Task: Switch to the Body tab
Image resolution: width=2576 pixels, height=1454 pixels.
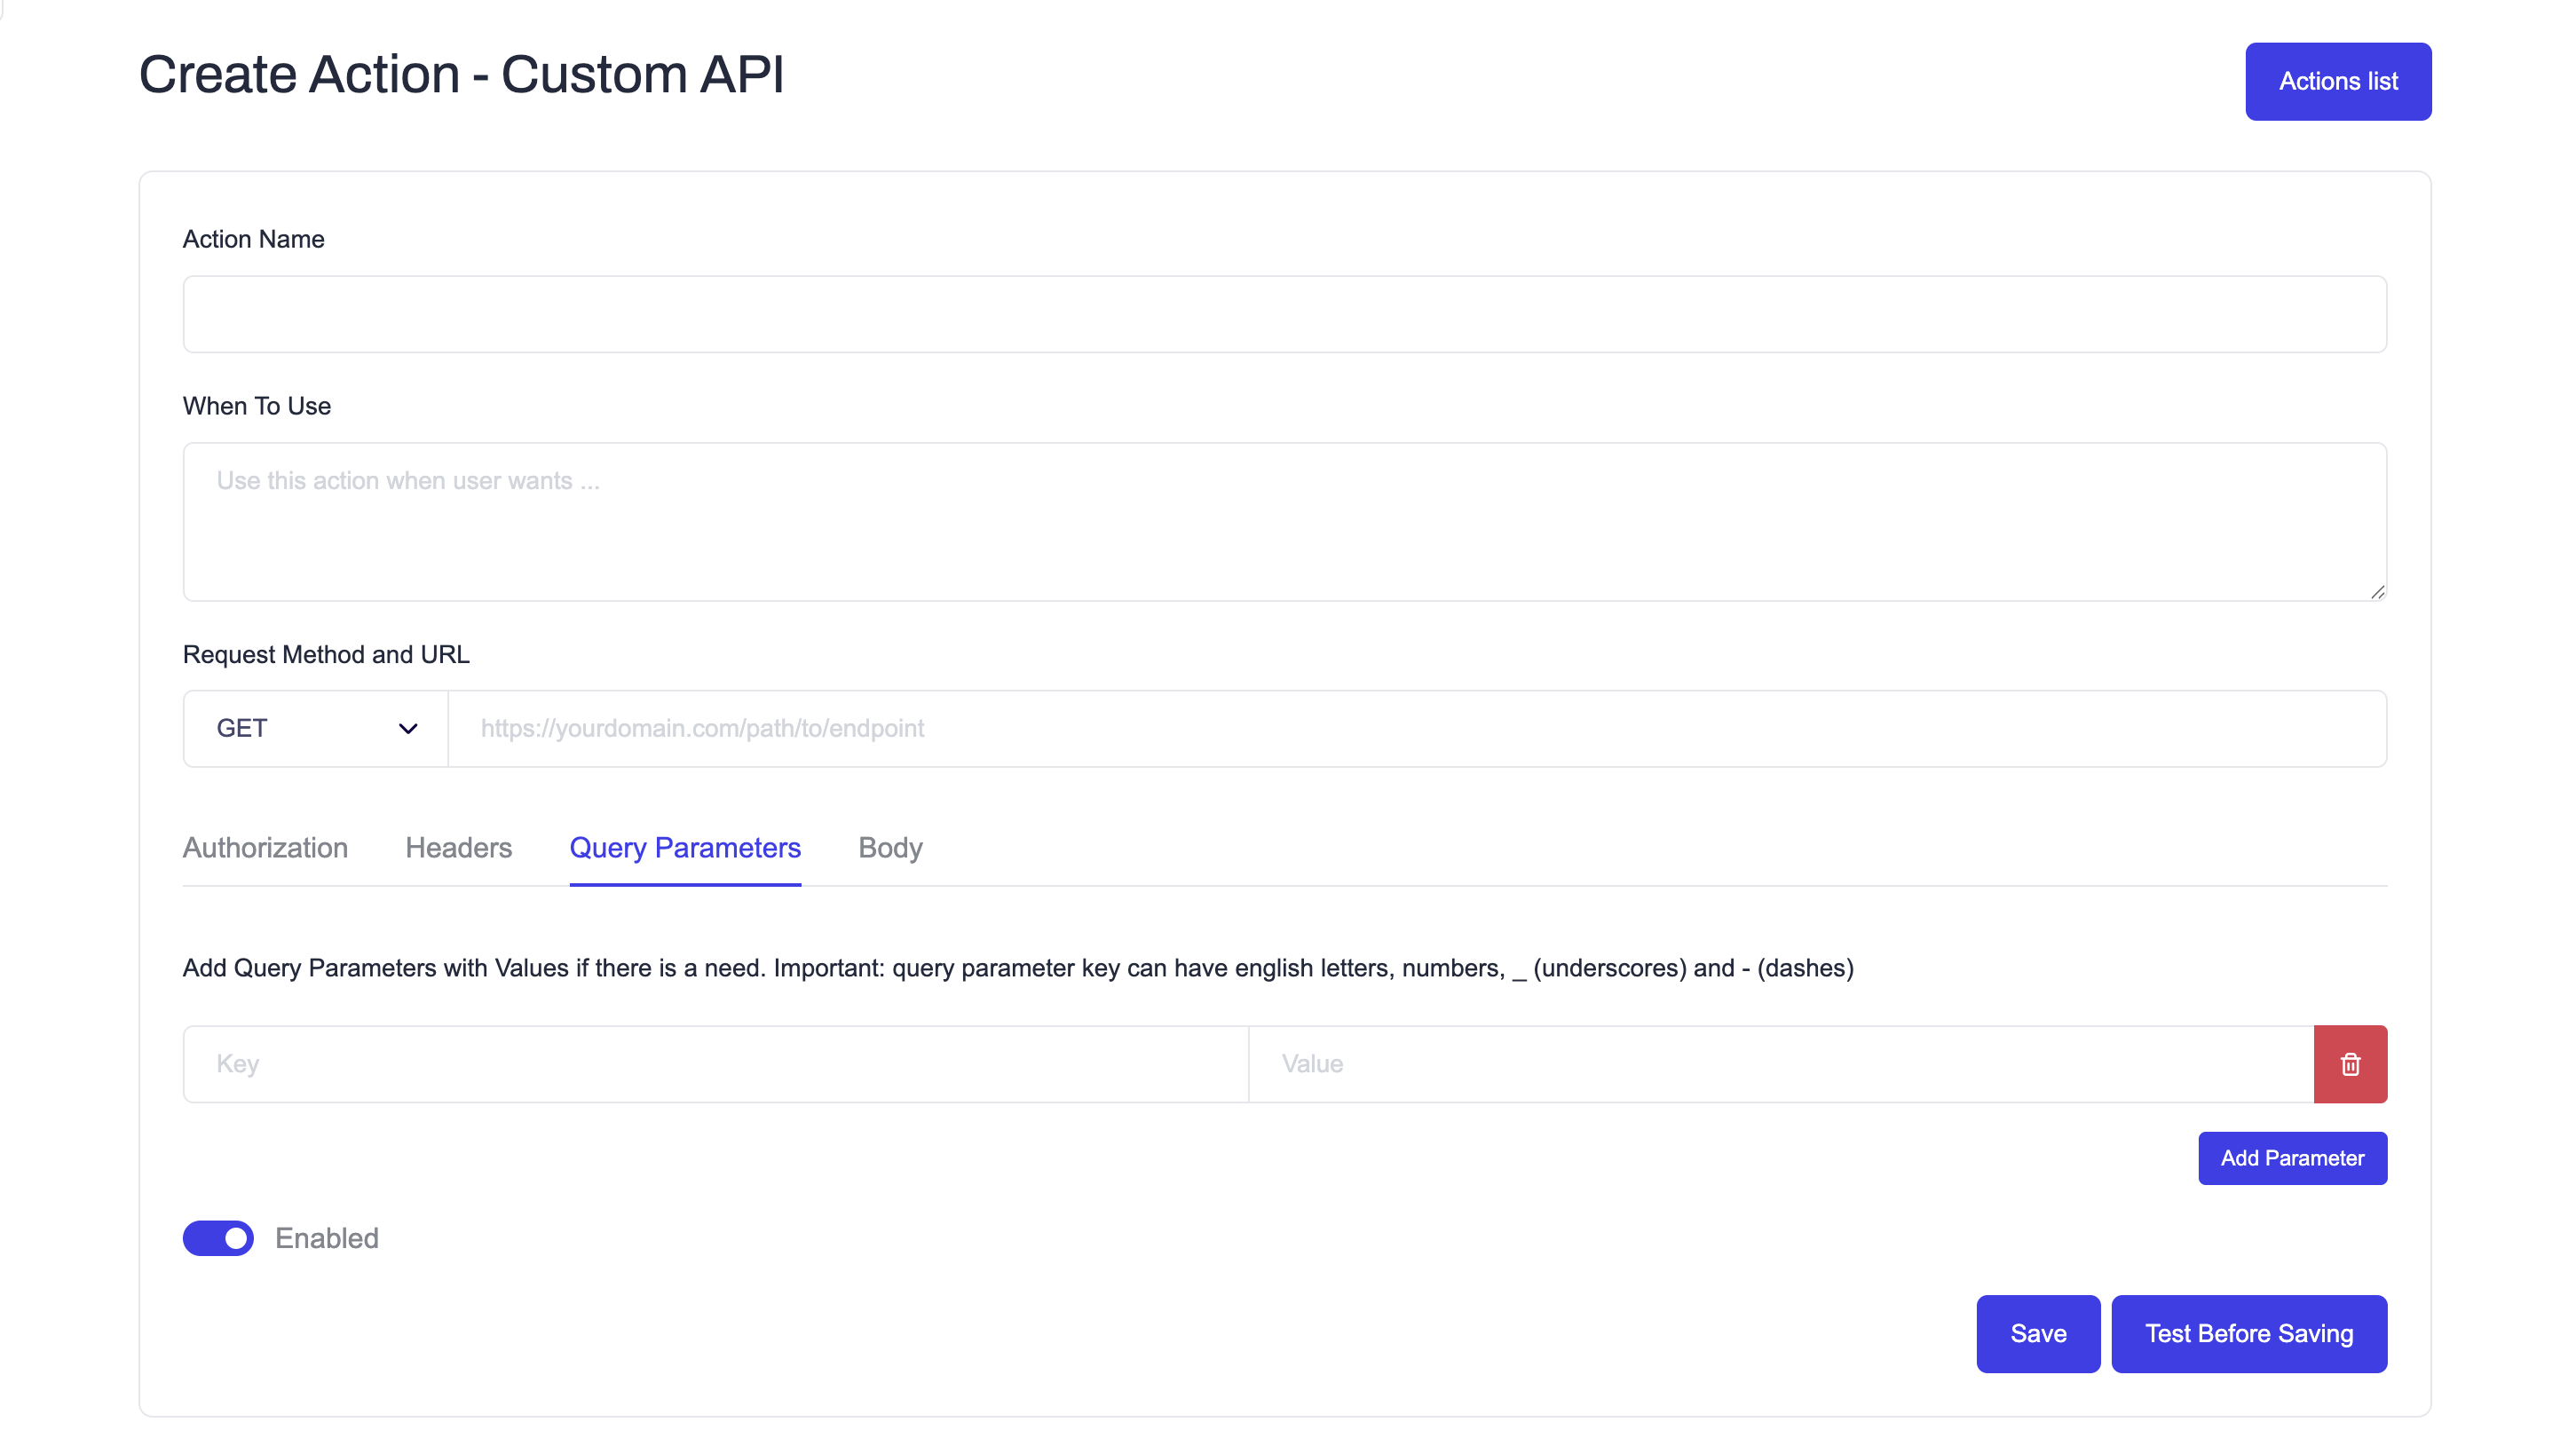Action: [x=890, y=848]
